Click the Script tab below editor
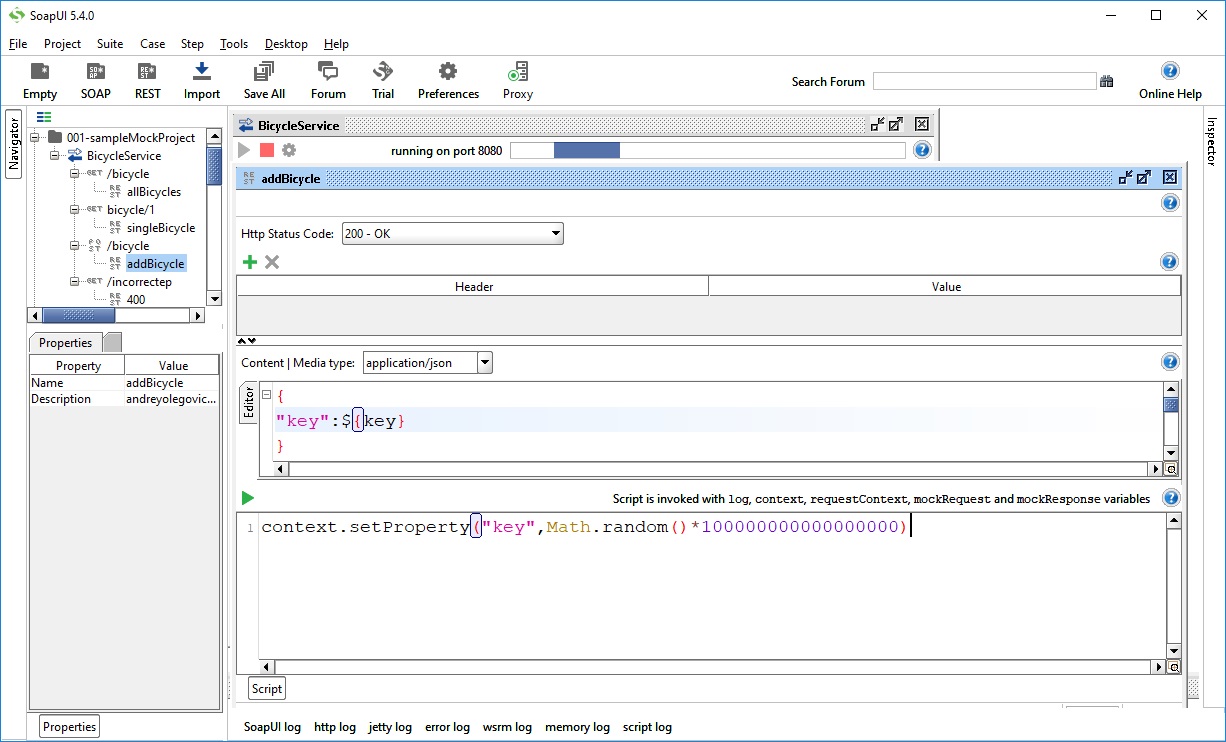Viewport: 1226px width, 742px height. [267, 688]
